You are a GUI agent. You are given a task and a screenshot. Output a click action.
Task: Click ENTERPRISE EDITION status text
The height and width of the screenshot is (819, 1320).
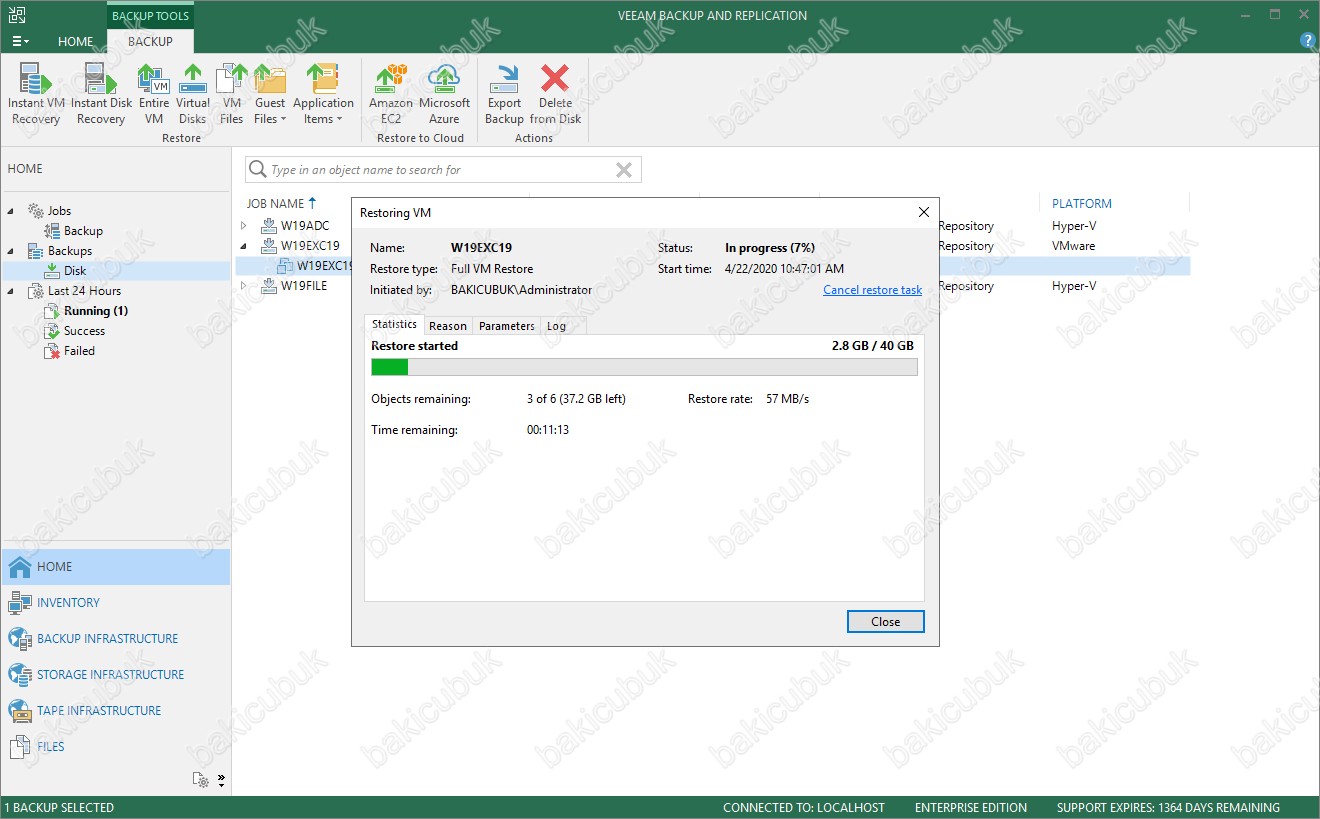click(970, 808)
